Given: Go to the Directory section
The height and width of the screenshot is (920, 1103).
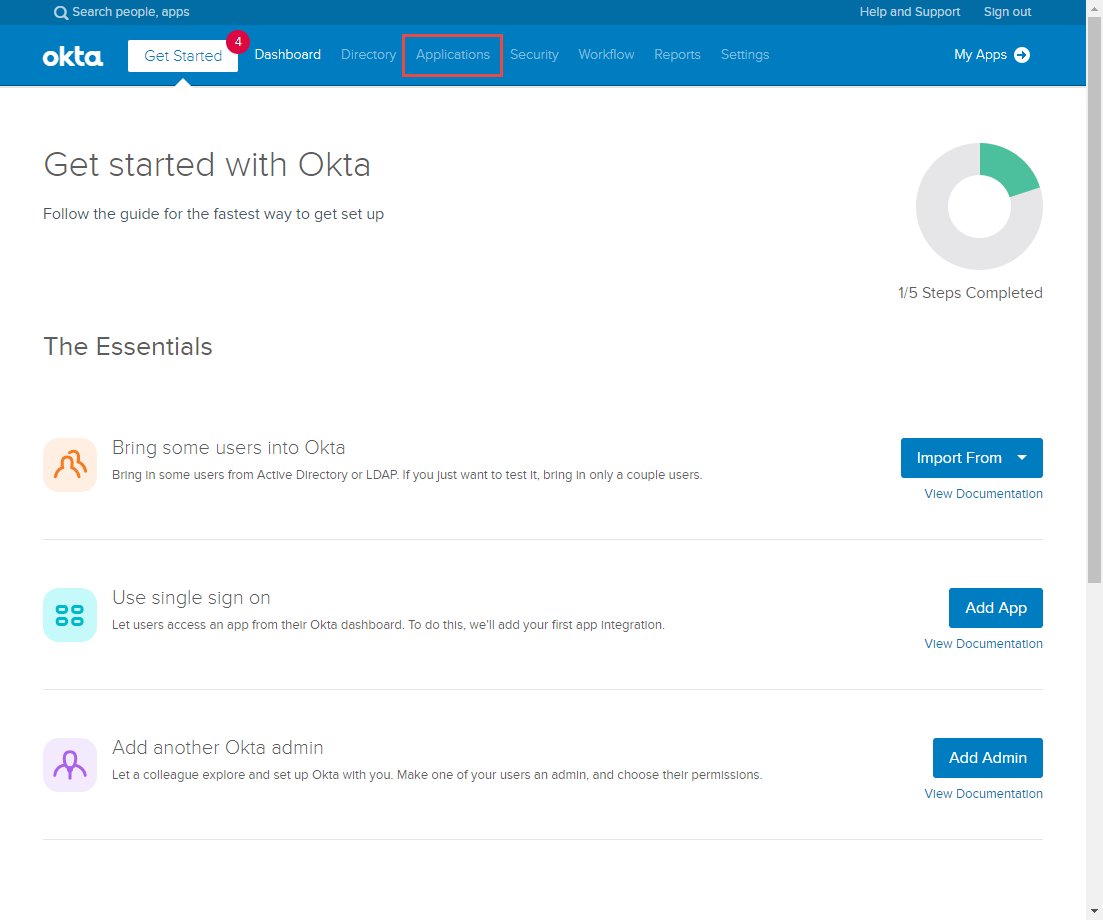Looking at the screenshot, I should point(368,55).
